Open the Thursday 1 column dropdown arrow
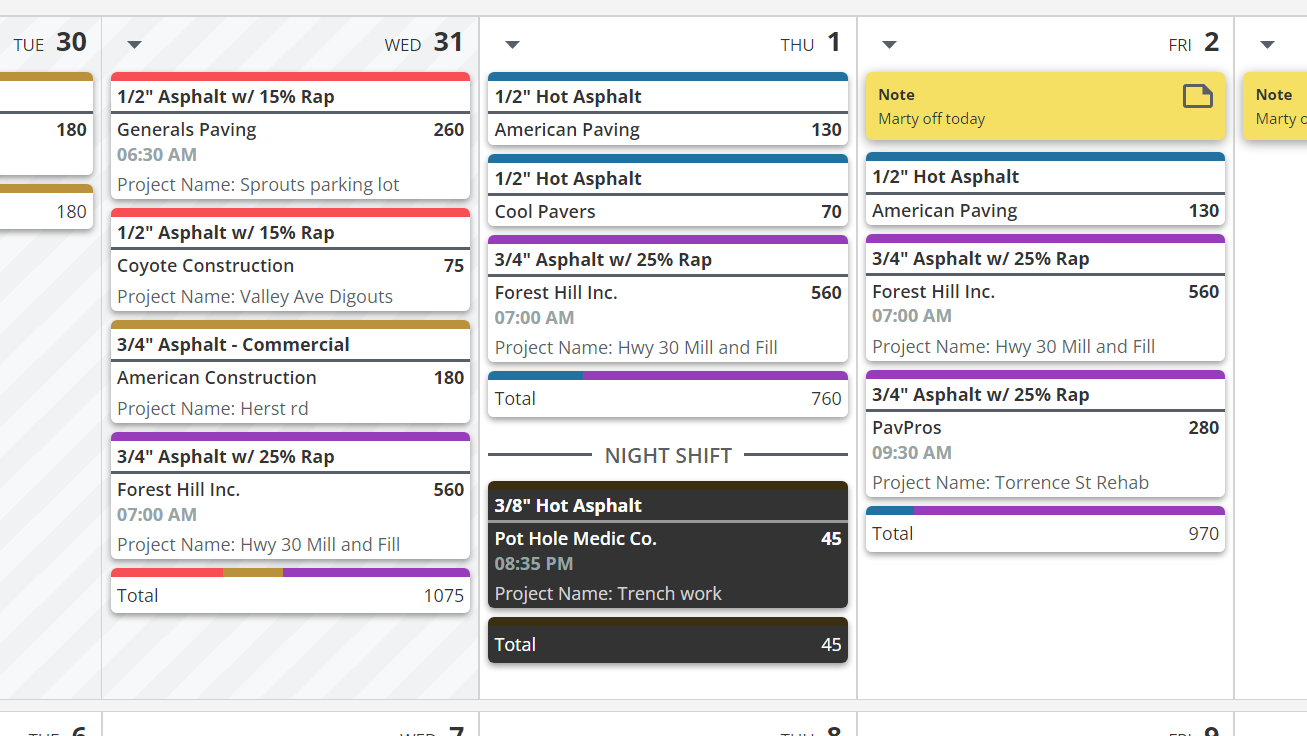 (x=512, y=44)
